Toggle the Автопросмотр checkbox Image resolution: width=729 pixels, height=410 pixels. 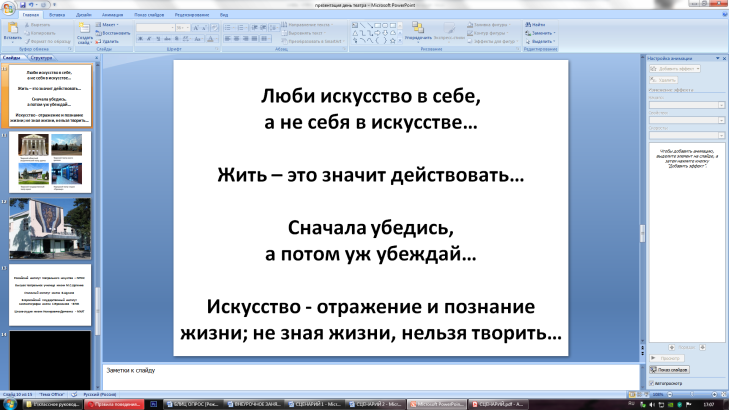pyautogui.click(x=653, y=382)
